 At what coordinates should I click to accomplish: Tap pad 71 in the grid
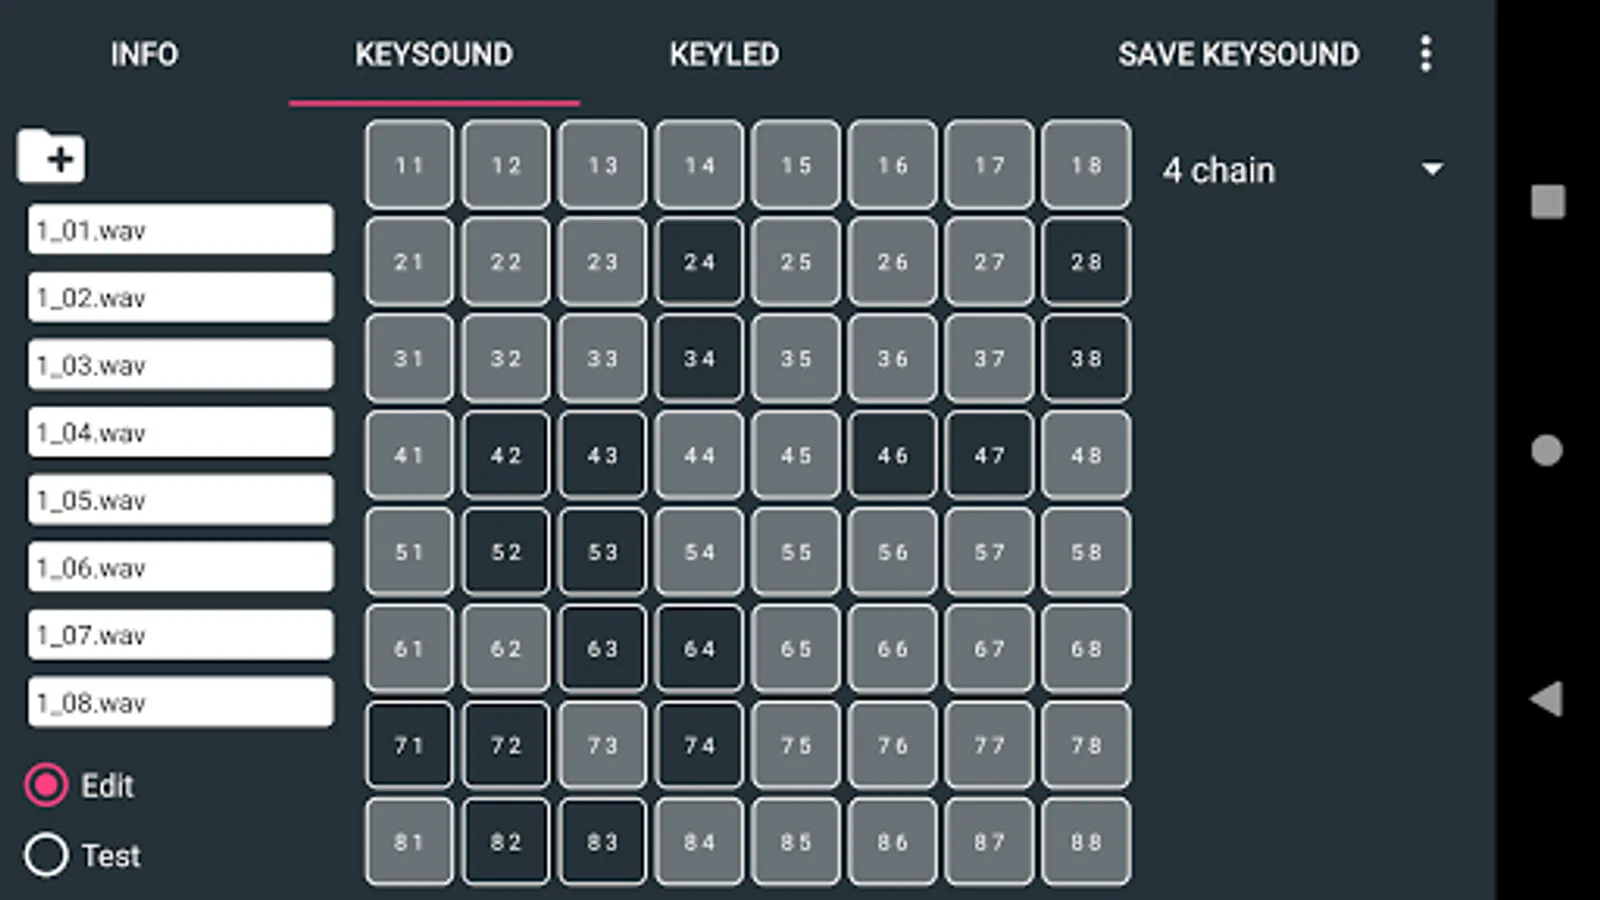(409, 745)
